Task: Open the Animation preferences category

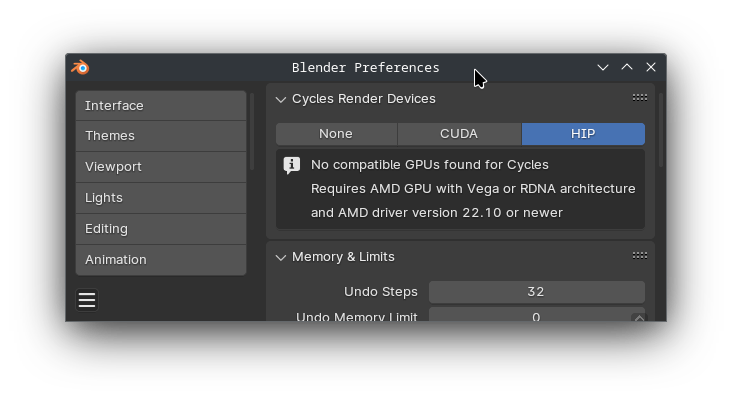Action: click(161, 260)
